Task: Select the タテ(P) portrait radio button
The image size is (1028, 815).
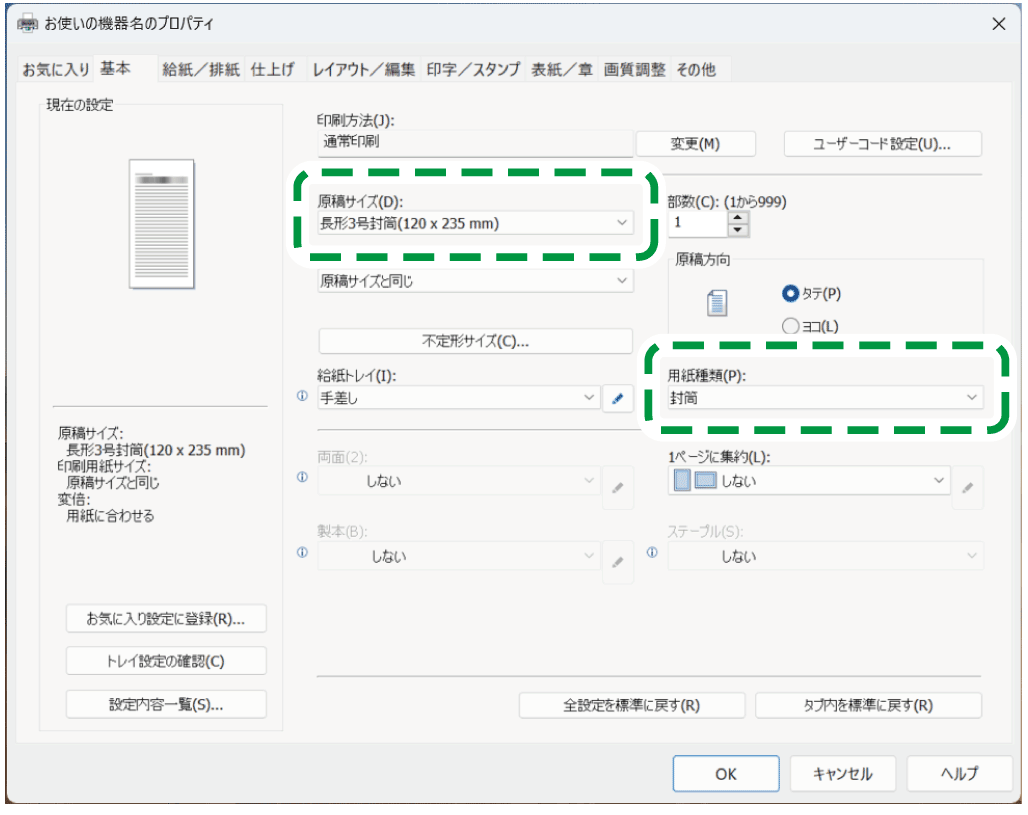Action: coord(790,294)
